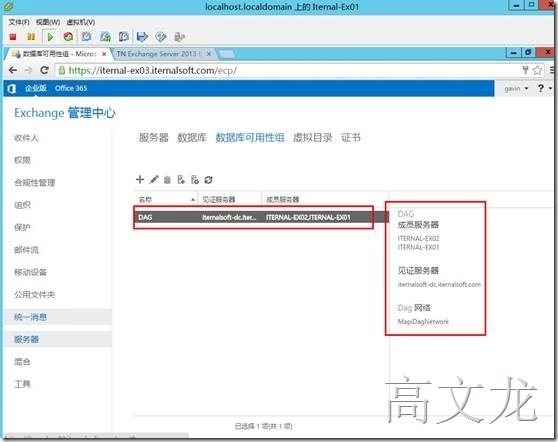Click Exchange 管理中心 heading
Image resolution: width=558 pixels, height=442 pixels.
pyautogui.click(x=65, y=113)
